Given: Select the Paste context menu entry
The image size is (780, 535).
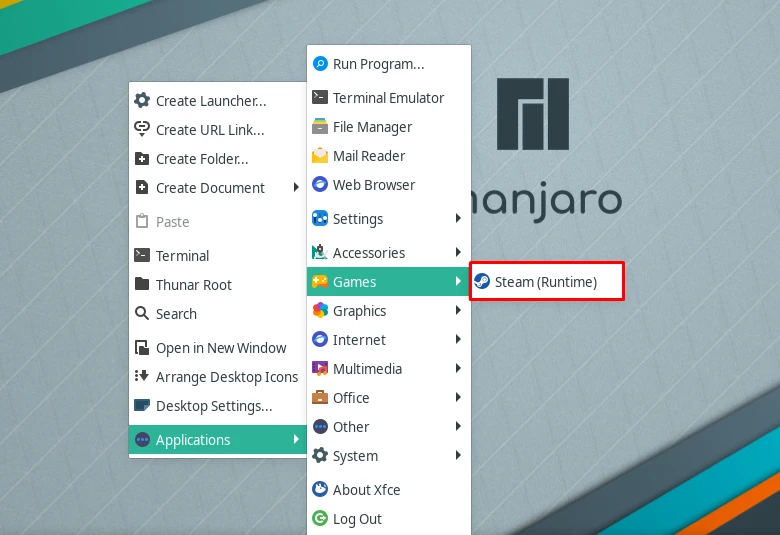Looking at the screenshot, I should point(218,221).
